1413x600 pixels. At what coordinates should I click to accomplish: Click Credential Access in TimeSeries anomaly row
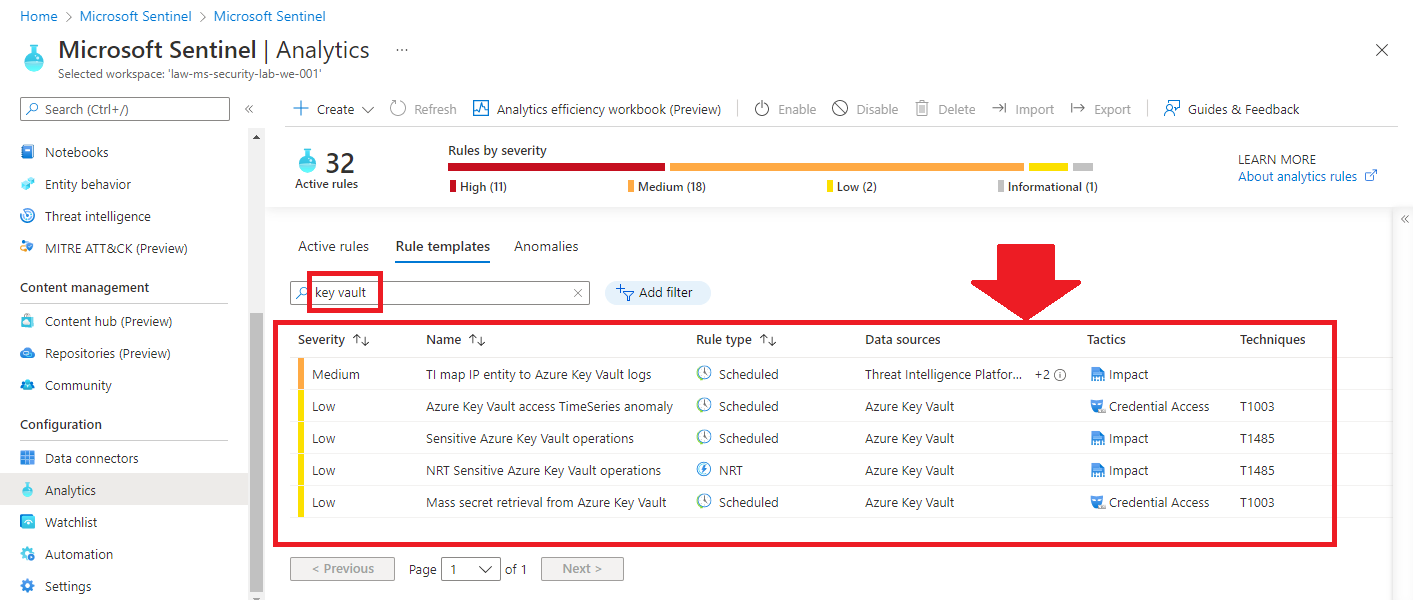1150,407
